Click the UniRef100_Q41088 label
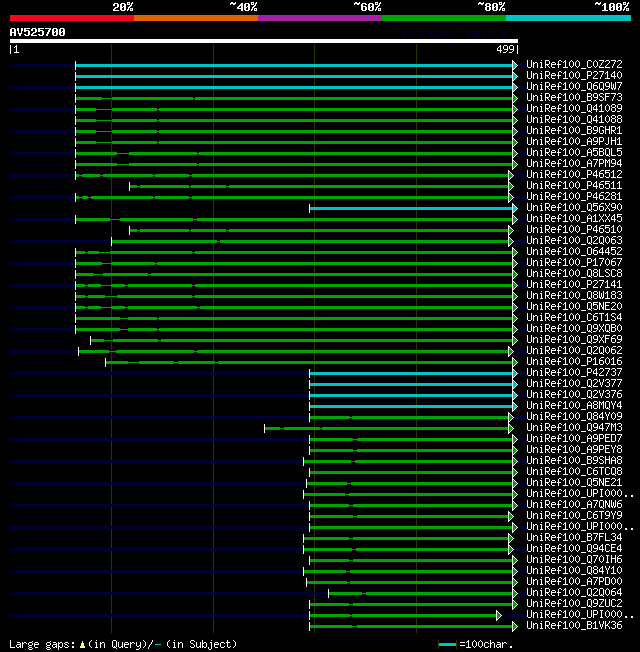This screenshot has width=640, height=652. (x=574, y=120)
